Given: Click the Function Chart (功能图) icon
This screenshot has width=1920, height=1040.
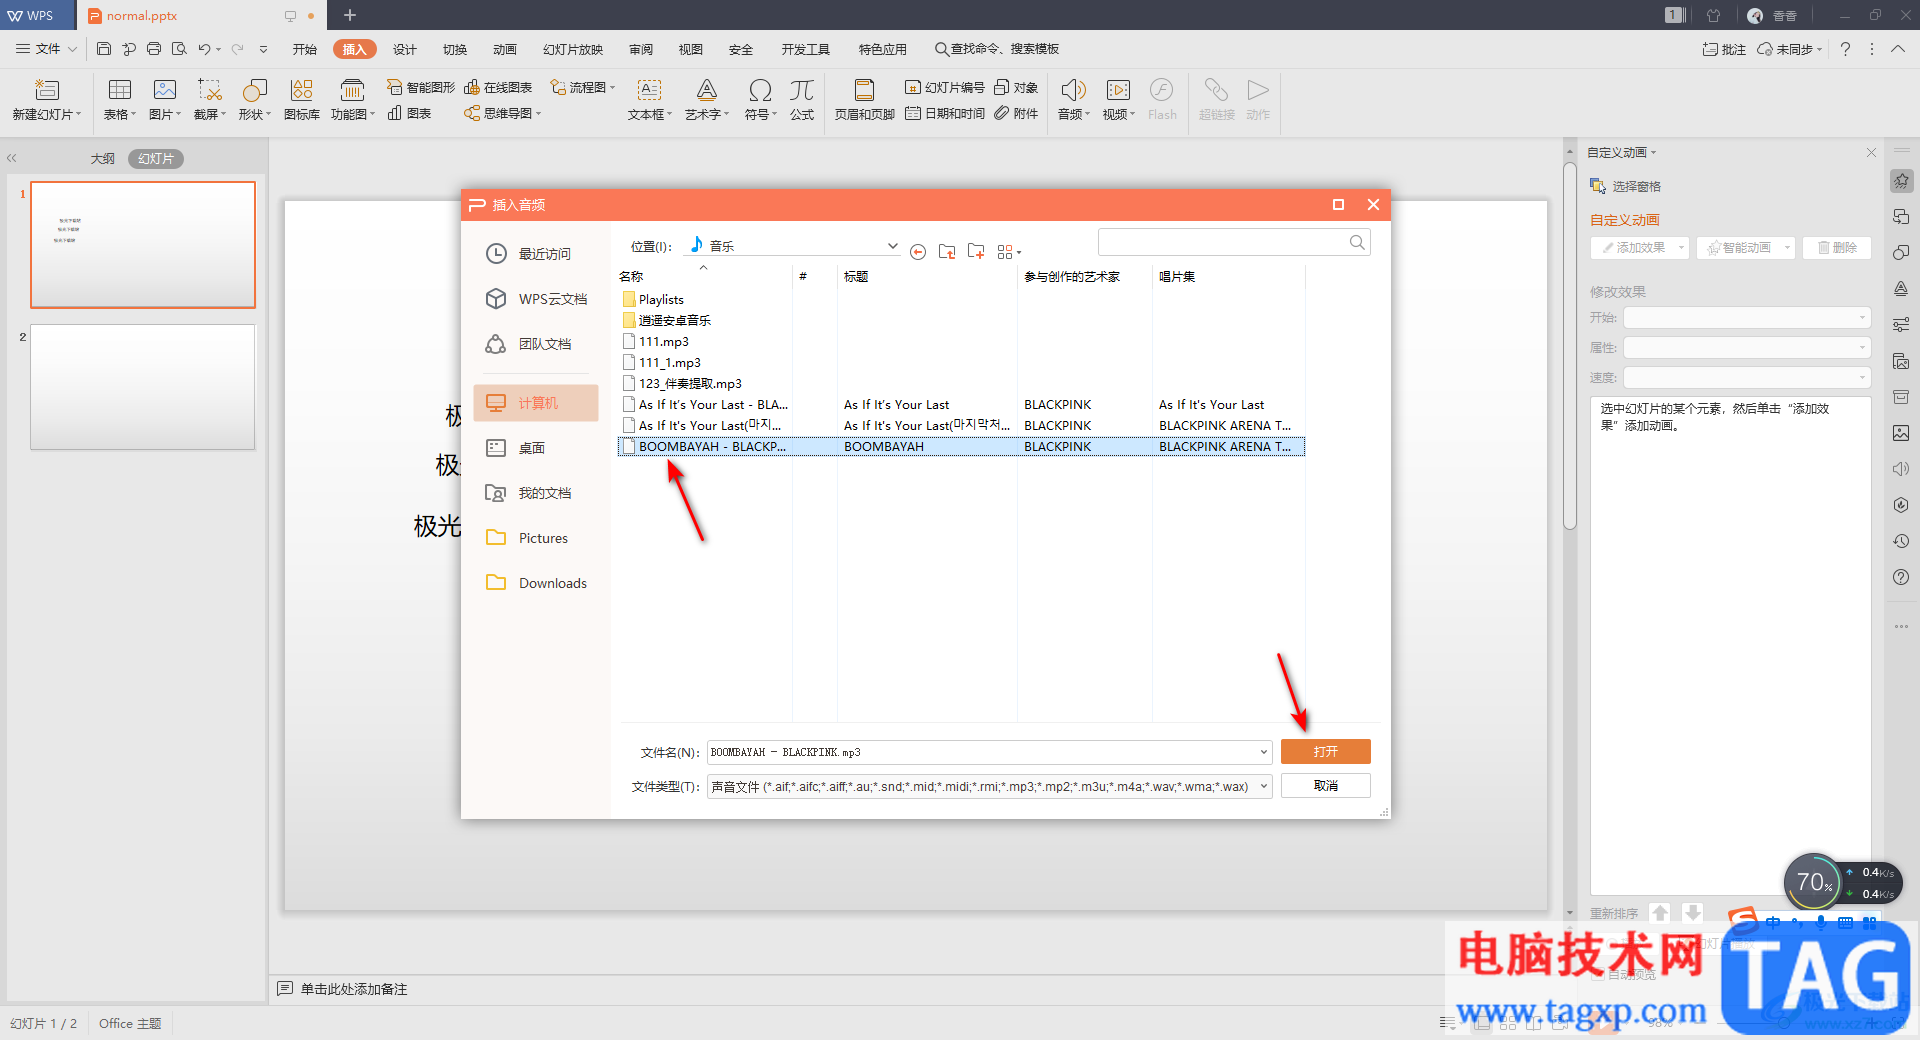Looking at the screenshot, I should [352, 100].
